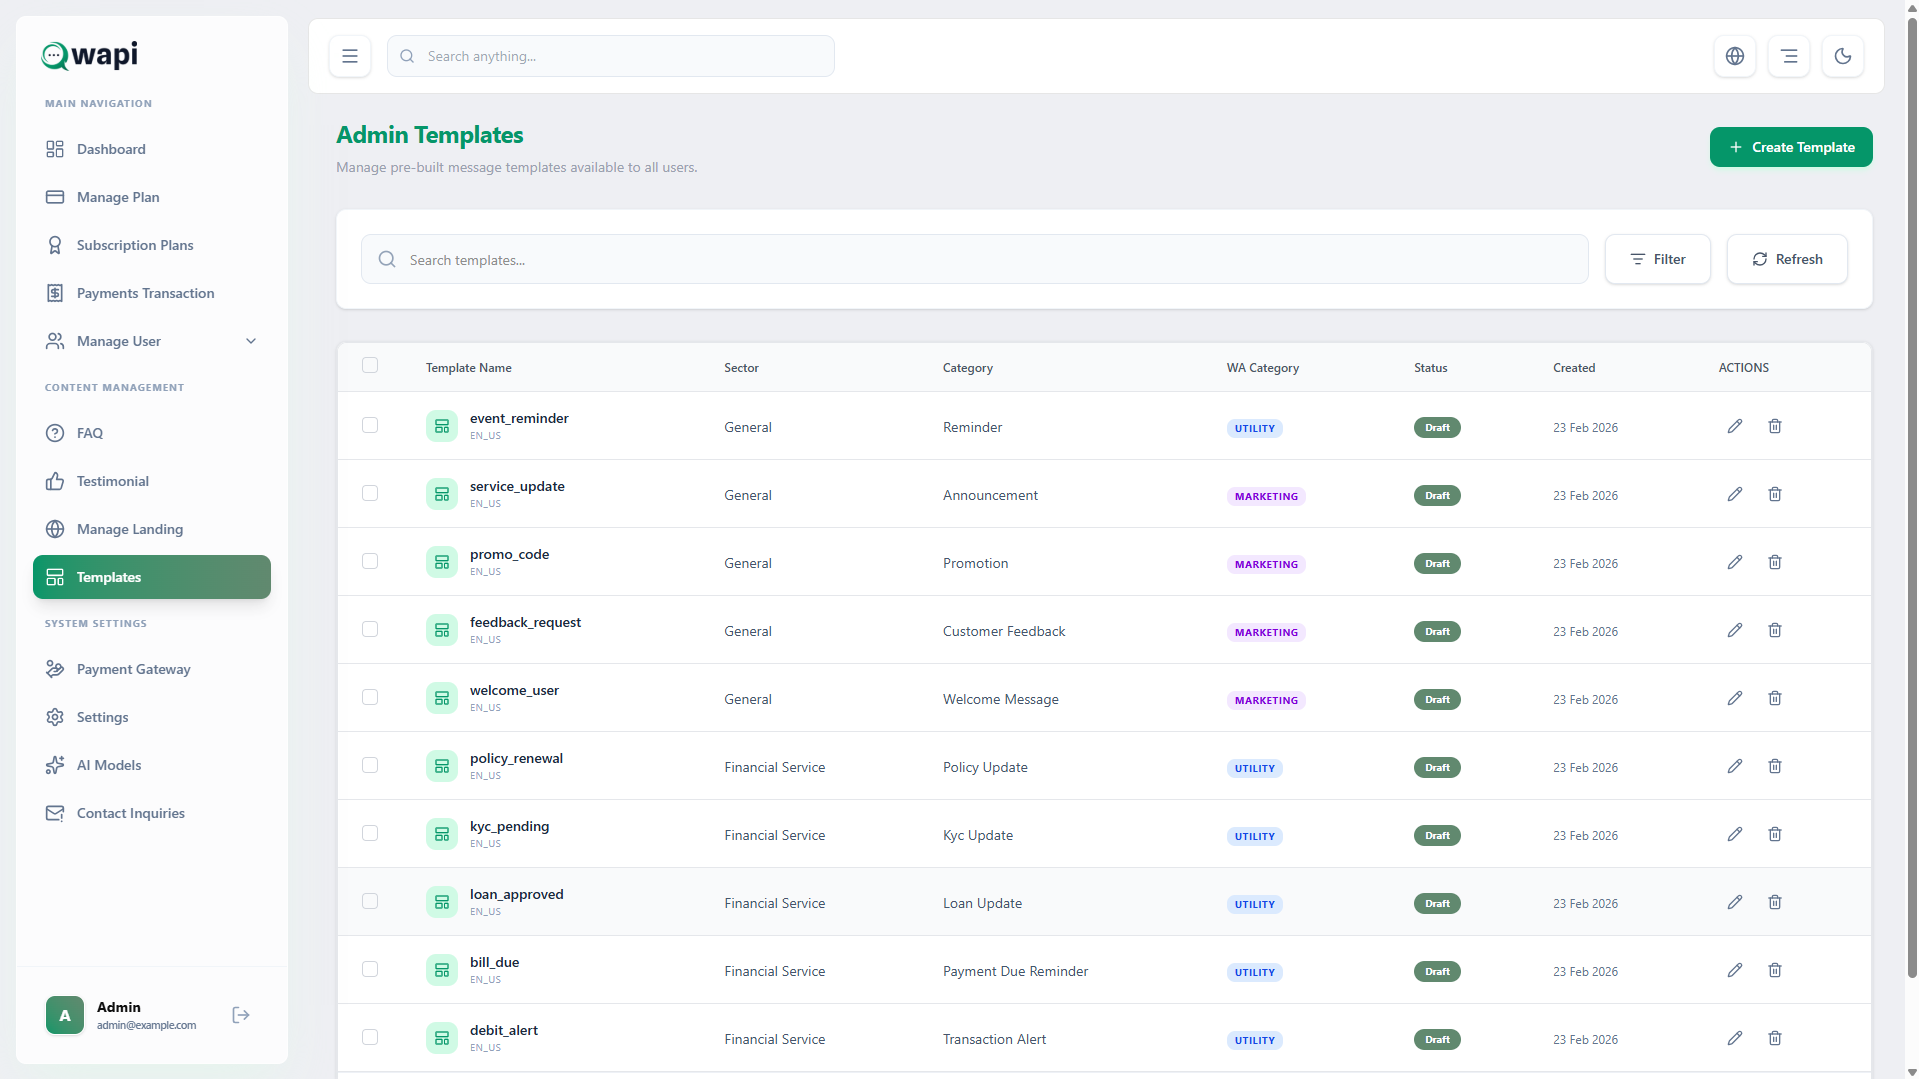
Task: Click the Create Template button
Action: pos(1790,148)
